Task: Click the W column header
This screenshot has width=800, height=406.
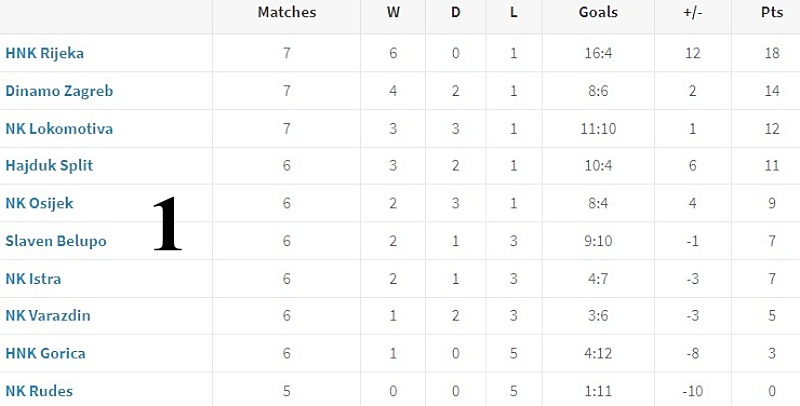Action: click(393, 12)
